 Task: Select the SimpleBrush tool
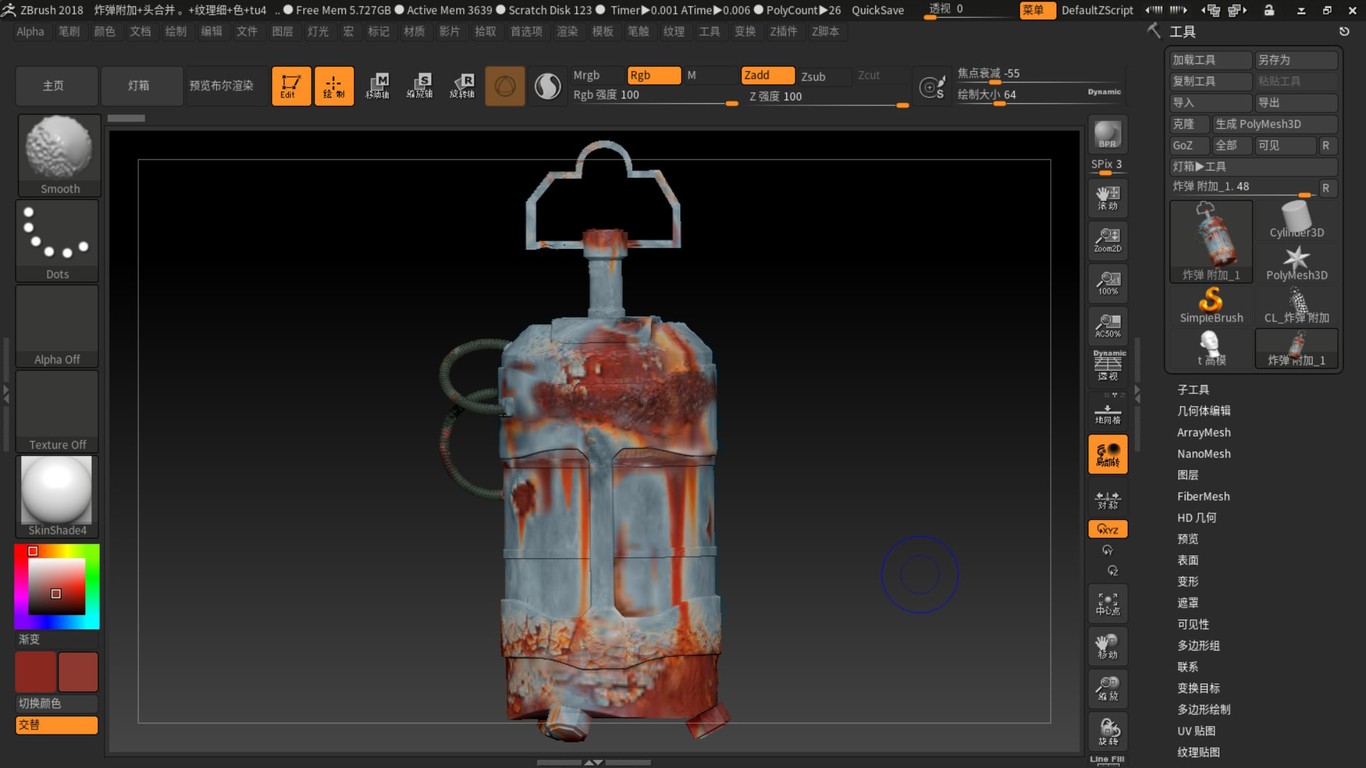point(1211,305)
